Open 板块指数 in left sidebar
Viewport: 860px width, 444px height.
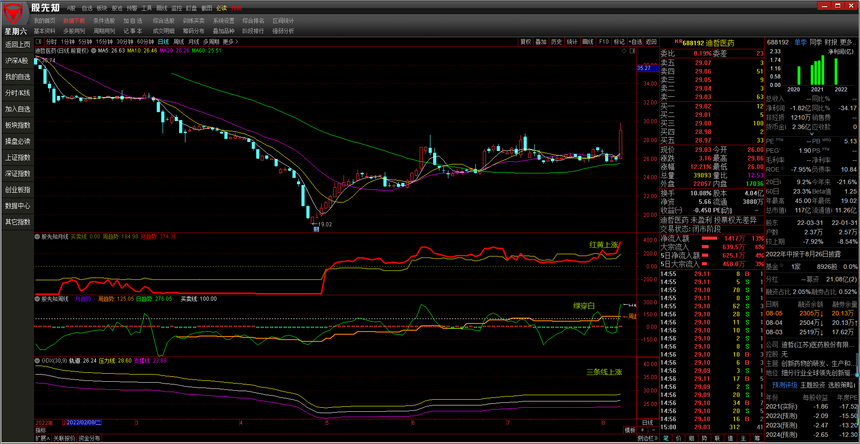(x=17, y=125)
